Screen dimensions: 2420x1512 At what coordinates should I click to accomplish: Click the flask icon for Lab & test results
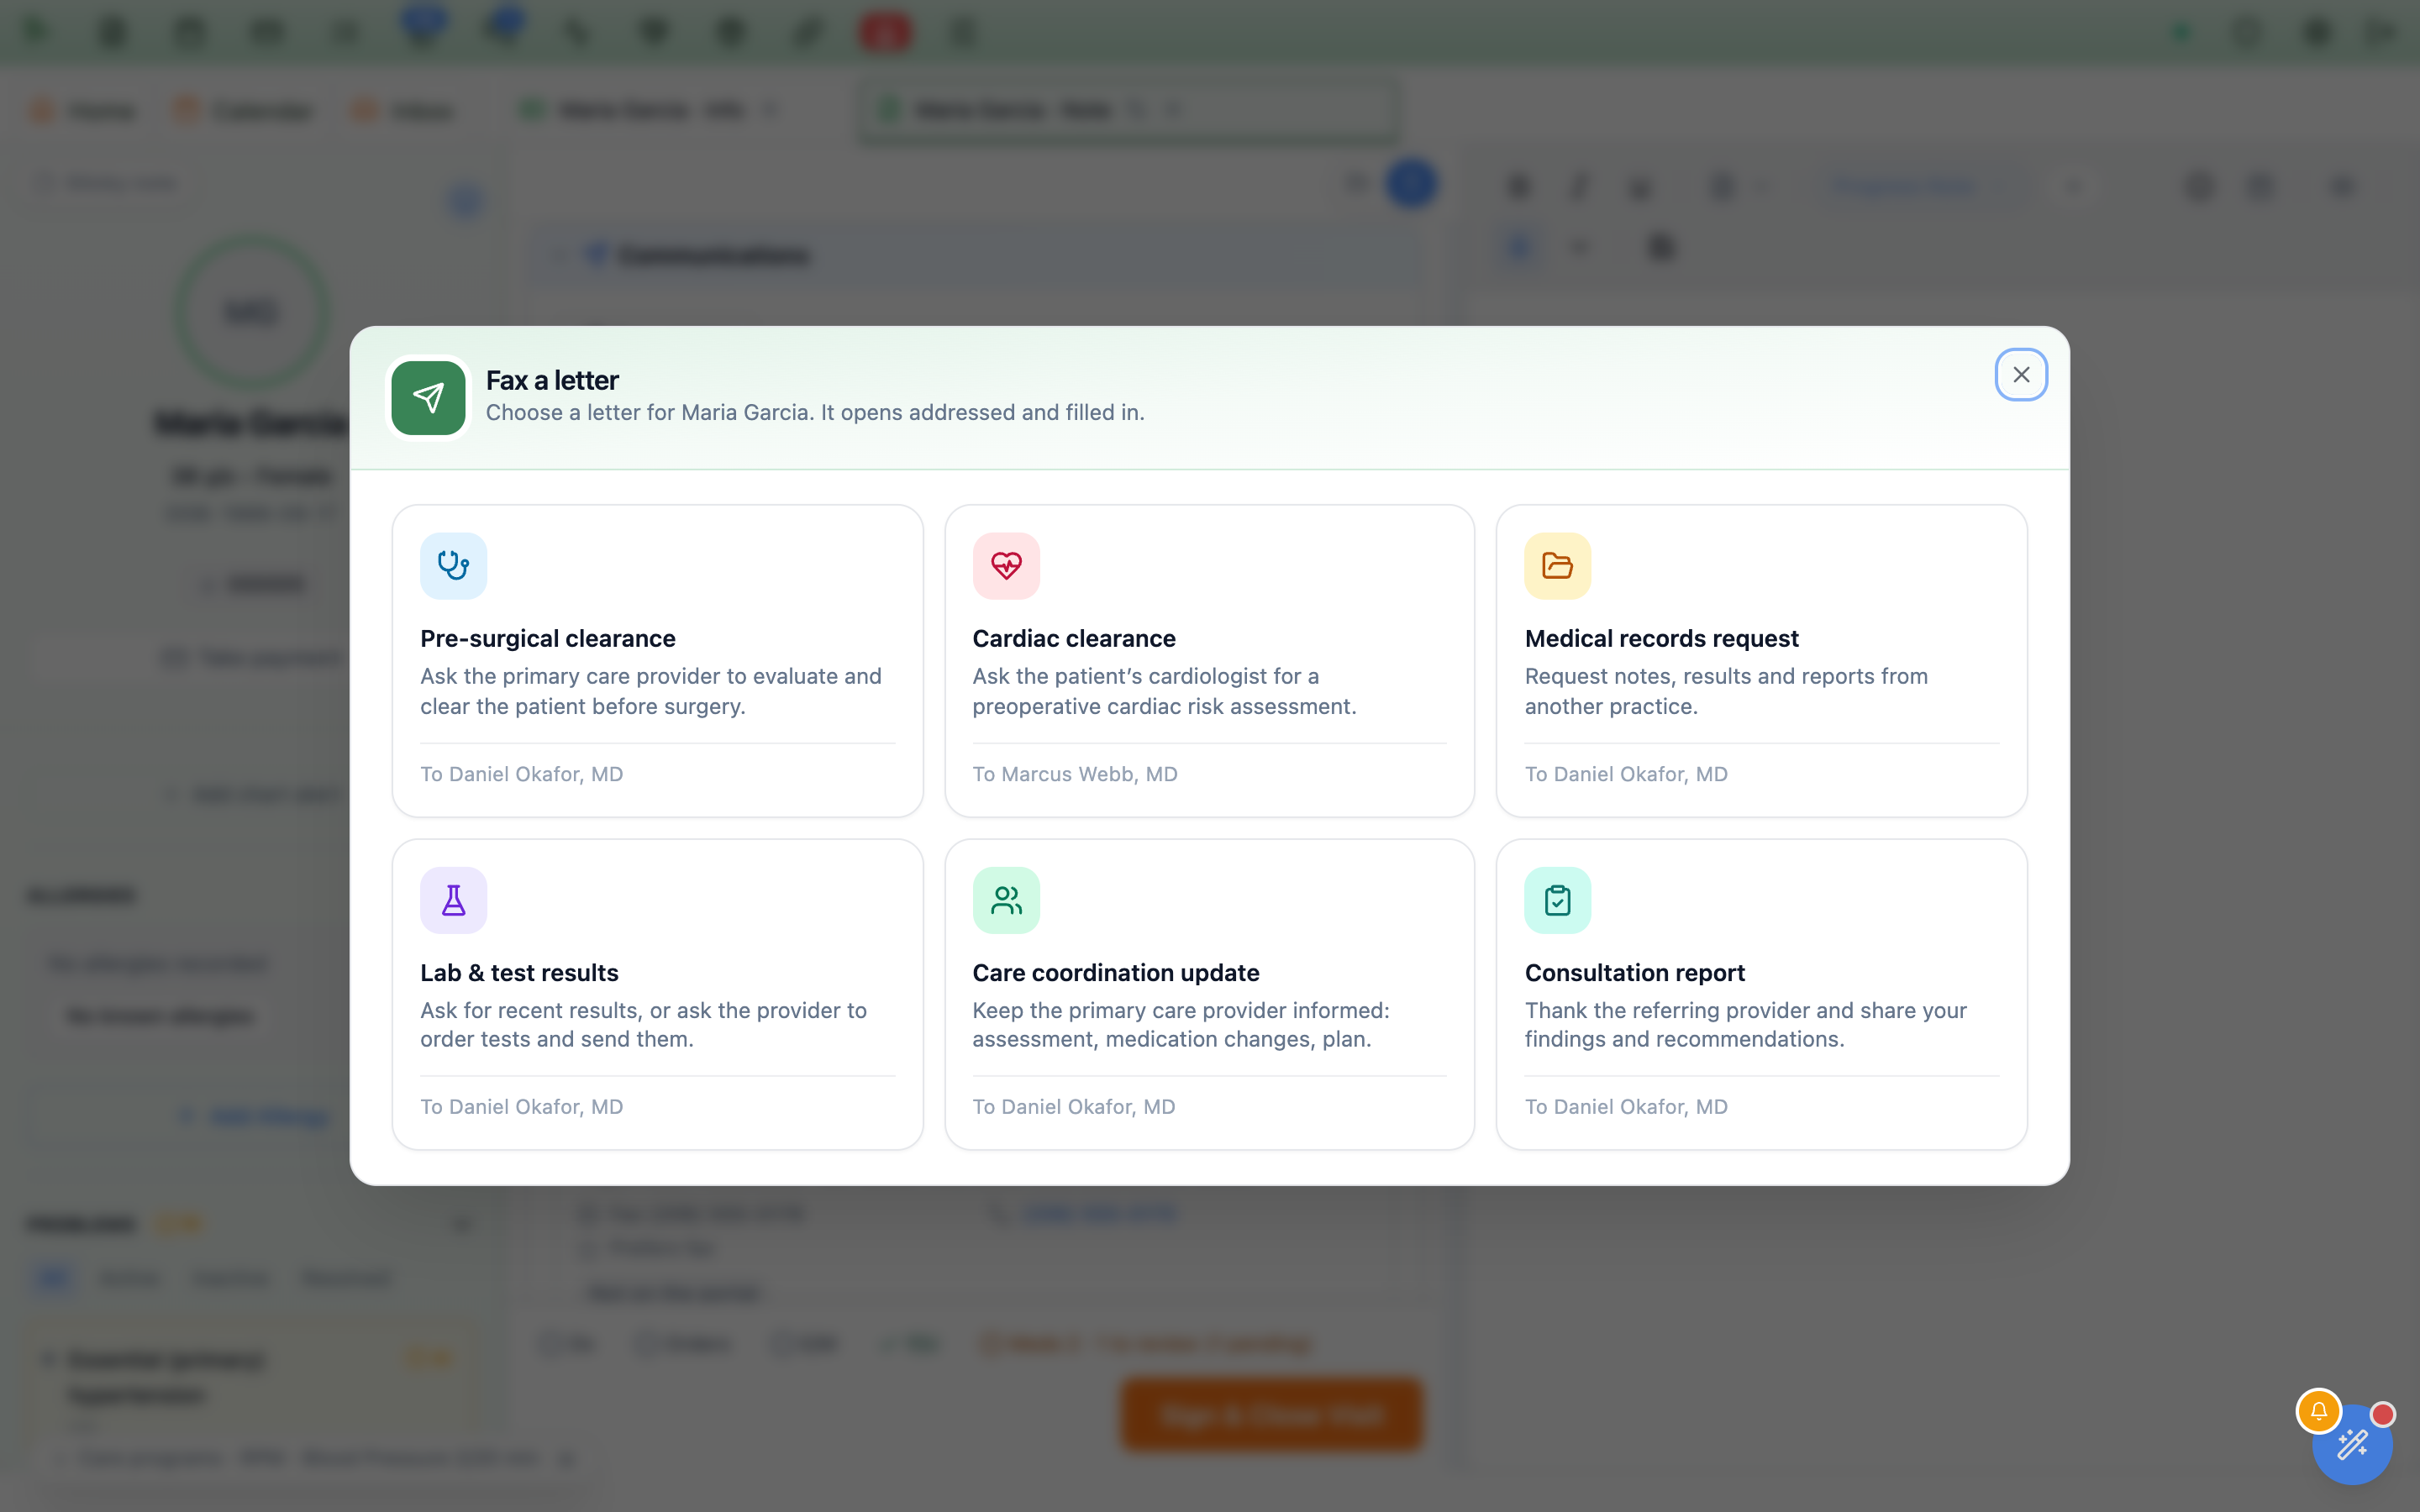tap(453, 900)
